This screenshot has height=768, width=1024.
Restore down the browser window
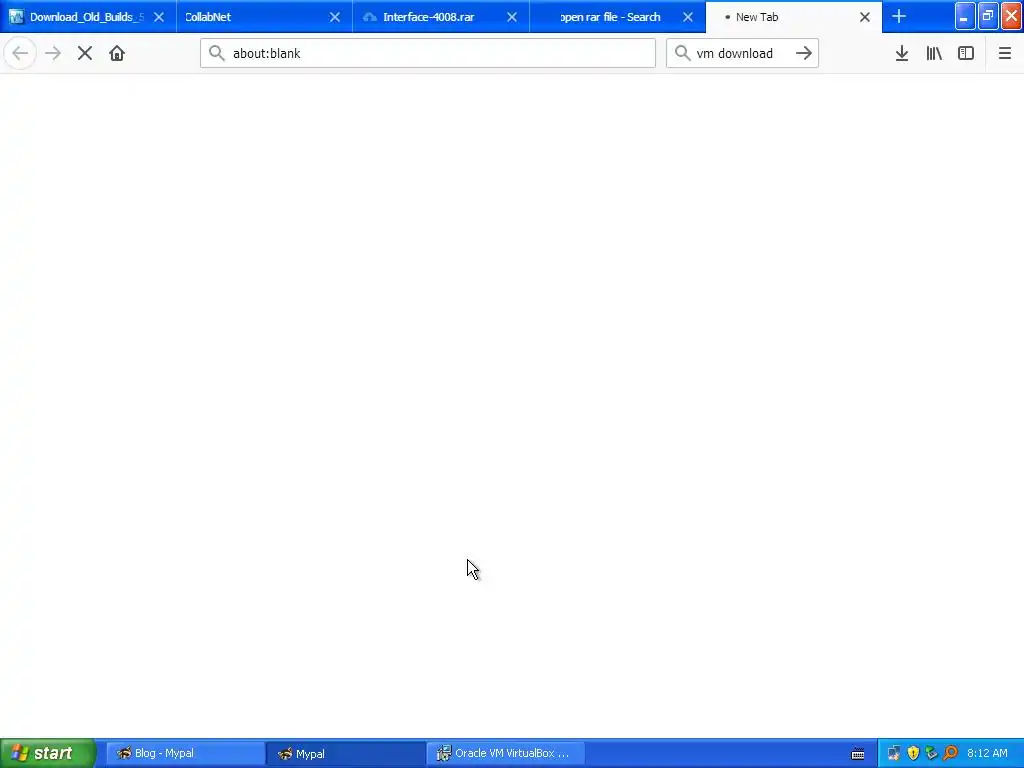pyautogui.click(x=988, y=16)
